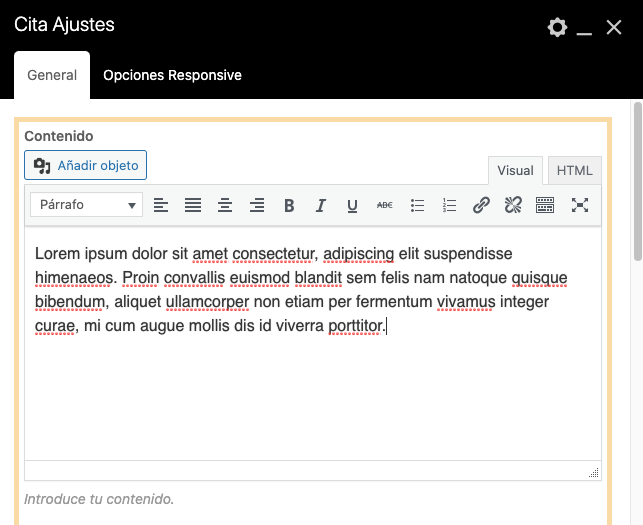The height and width of the screenshot is (525, 643).
Task: Center align the paragraph
Action: (225, 205)
